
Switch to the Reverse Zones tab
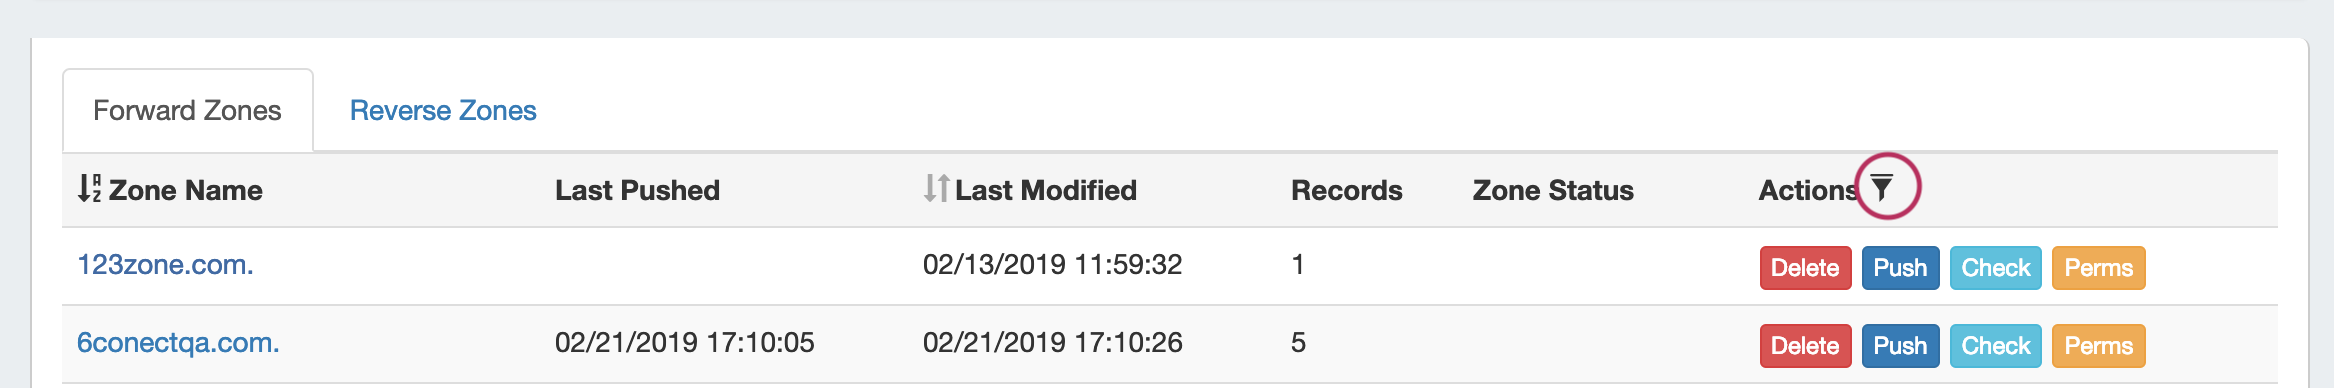443,111
